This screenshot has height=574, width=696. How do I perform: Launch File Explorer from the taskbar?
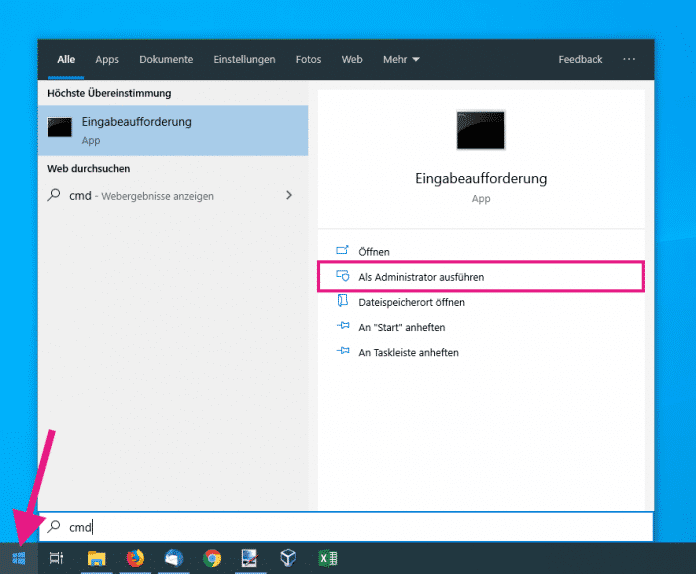click(97, 558)
